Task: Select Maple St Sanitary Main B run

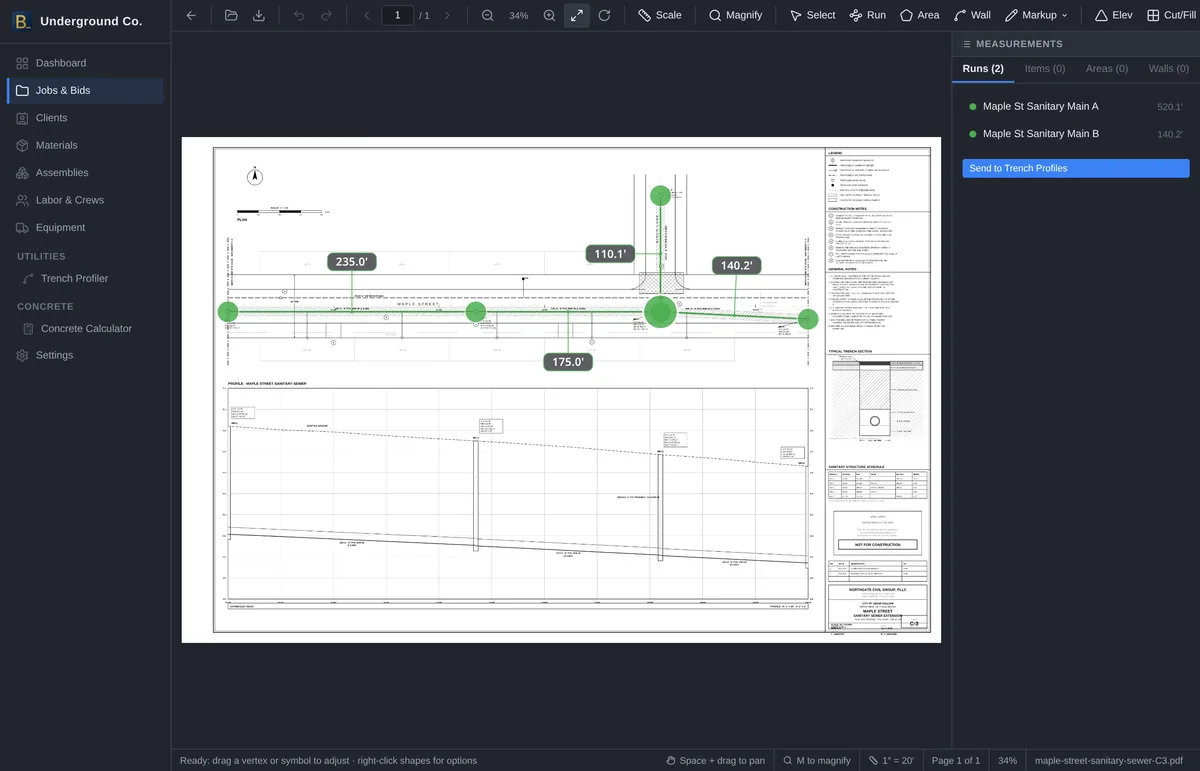Action: tap(1075, 134)
